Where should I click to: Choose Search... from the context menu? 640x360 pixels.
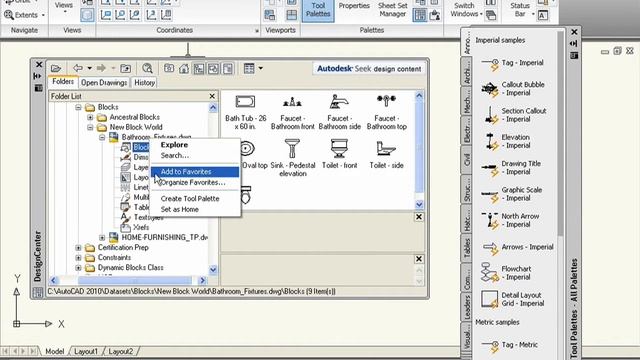(x=195, y=156)
